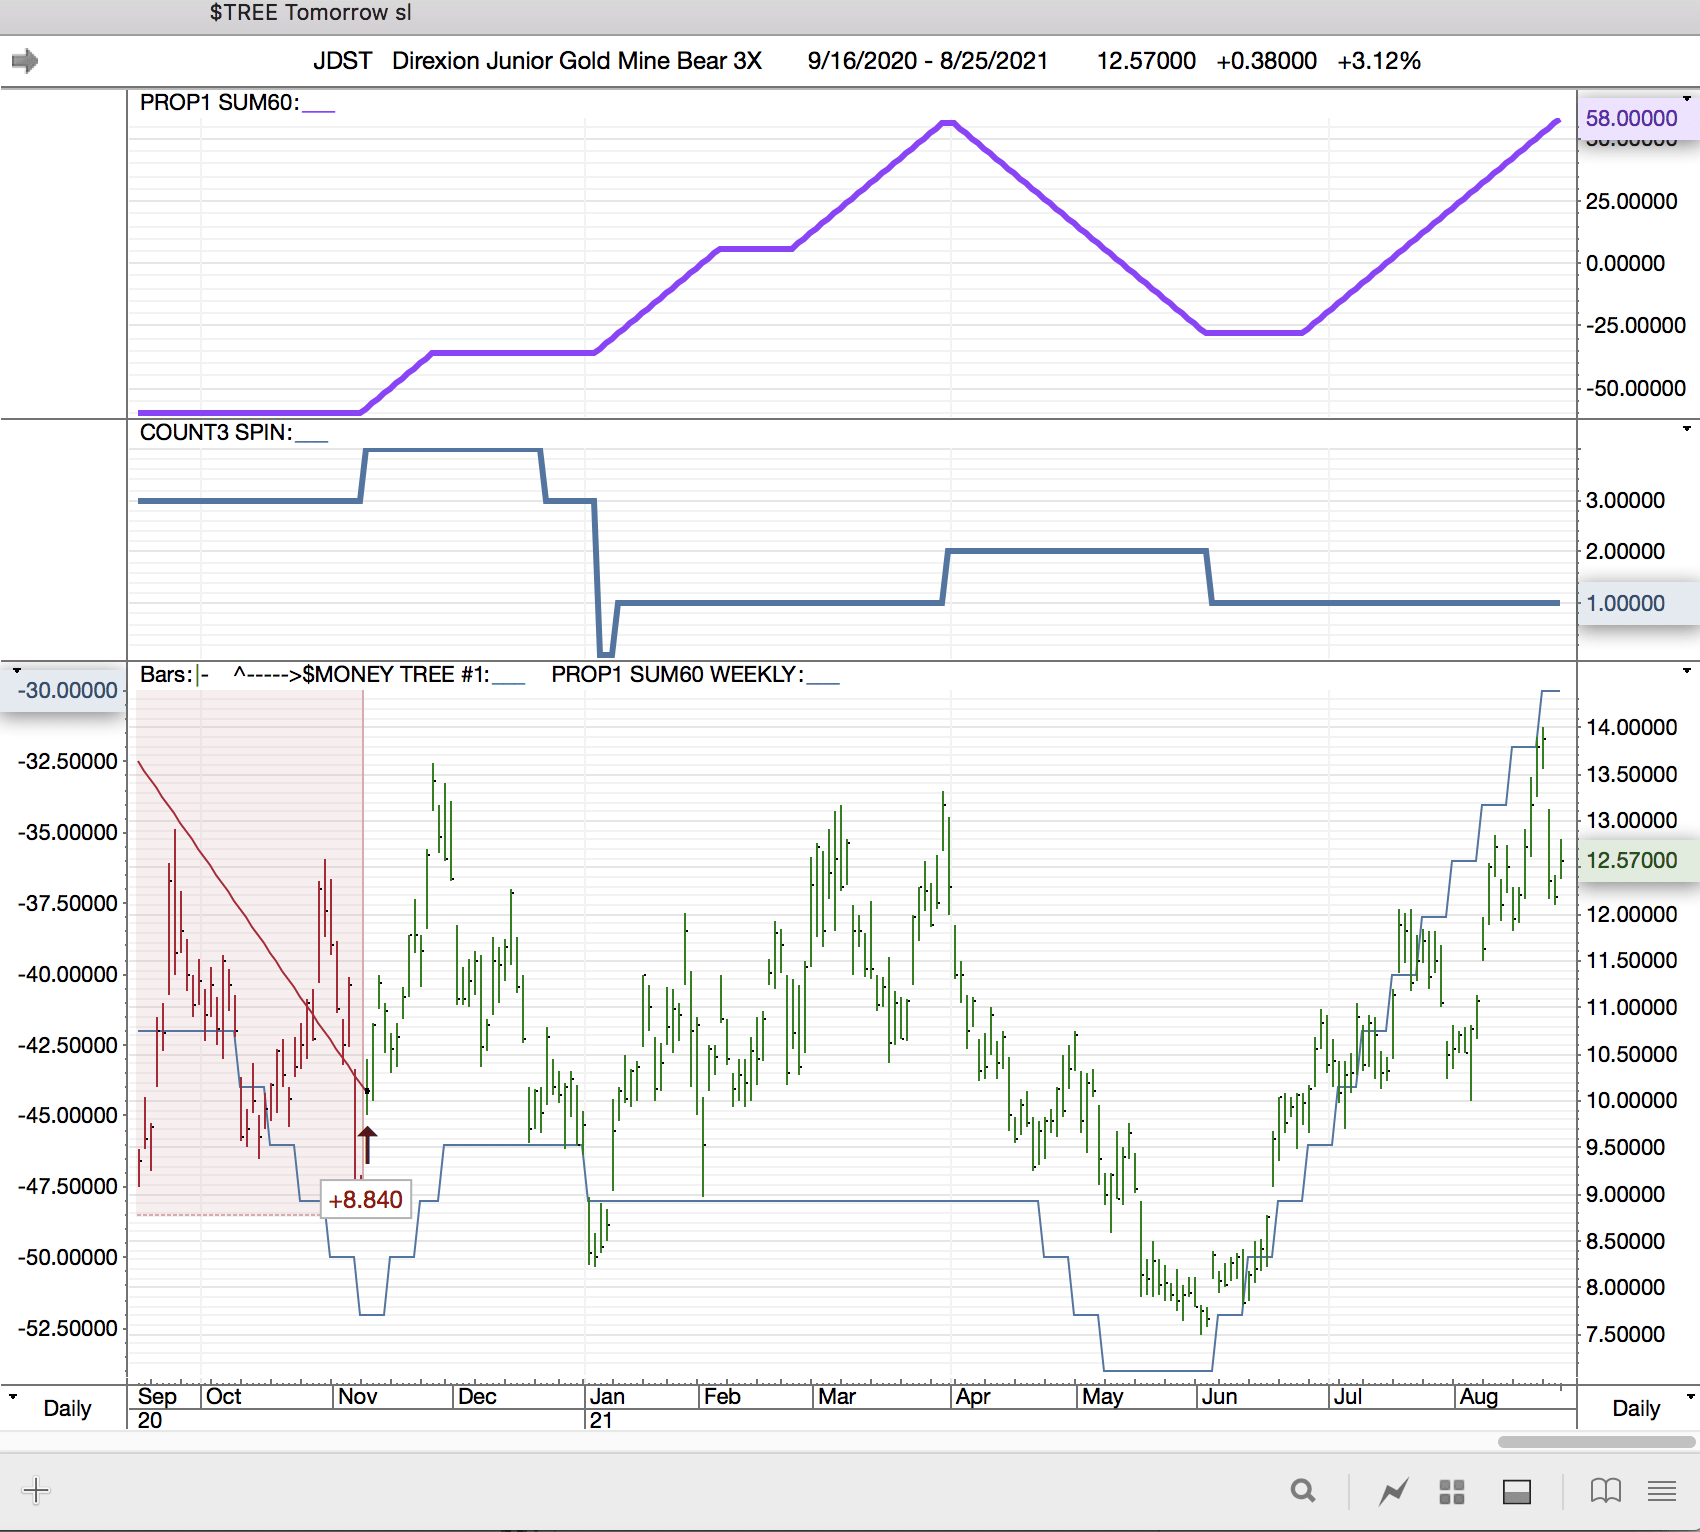Click the Bars legend label

click(166, 675)
